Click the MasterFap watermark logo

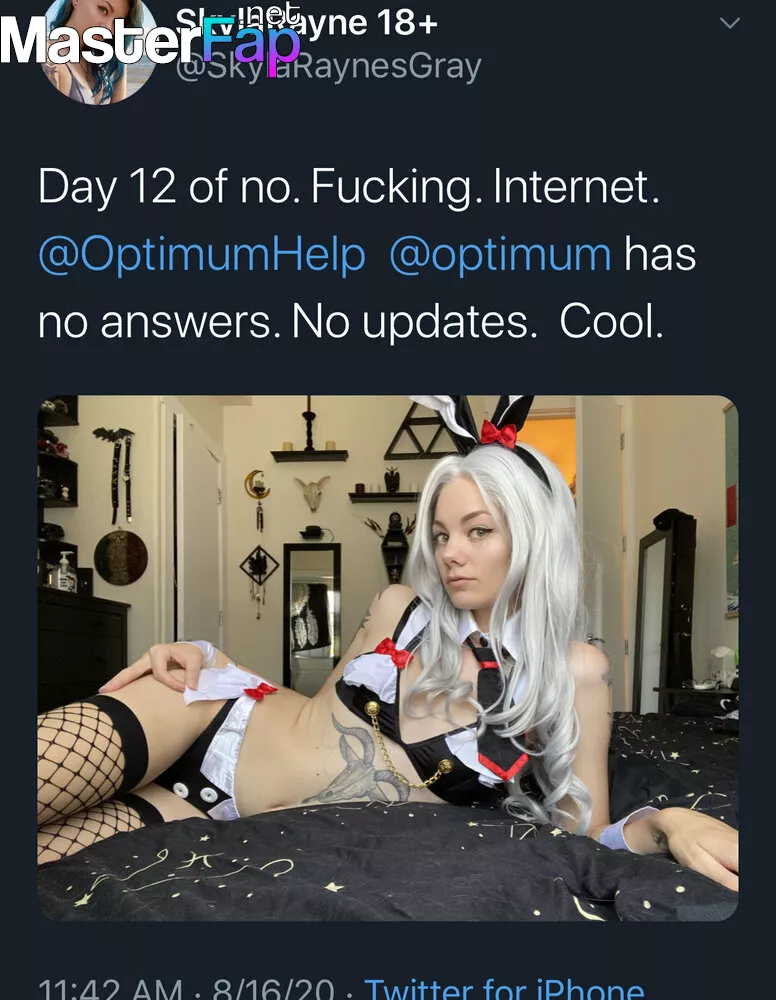point(150,41)
